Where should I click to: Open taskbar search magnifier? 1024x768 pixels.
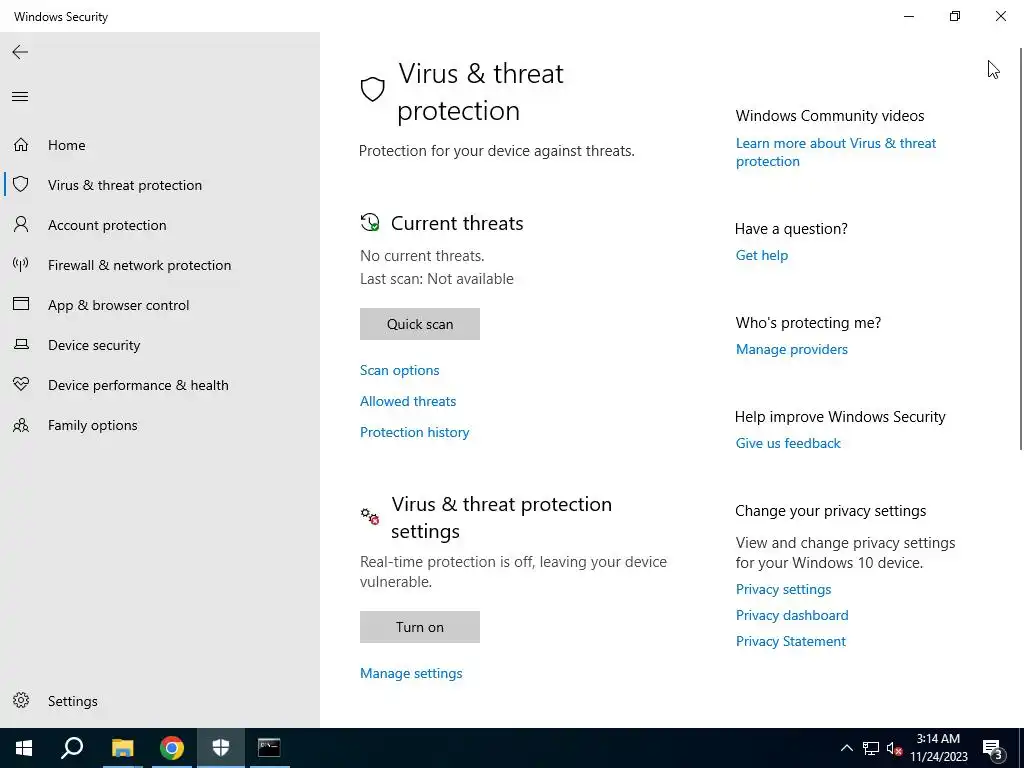coord(72,748)
